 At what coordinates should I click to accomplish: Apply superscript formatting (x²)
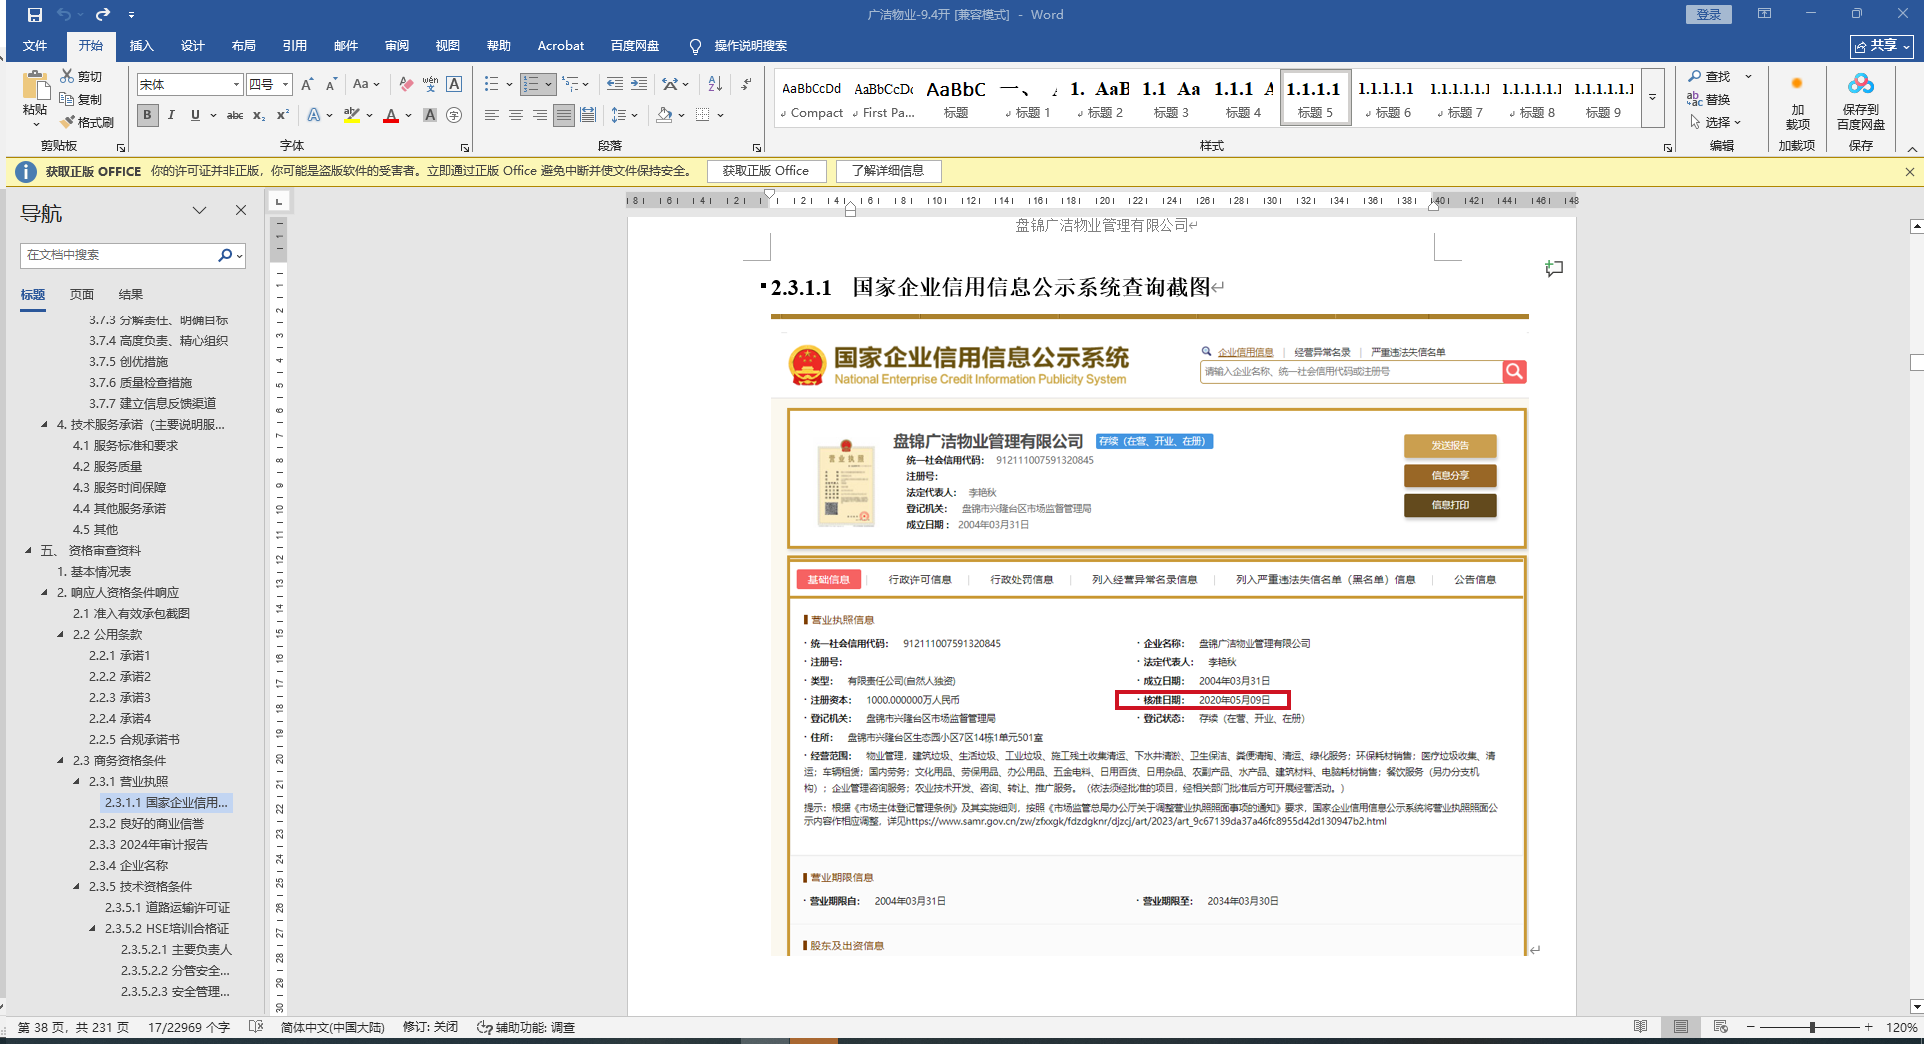click(x=283, y=115)
